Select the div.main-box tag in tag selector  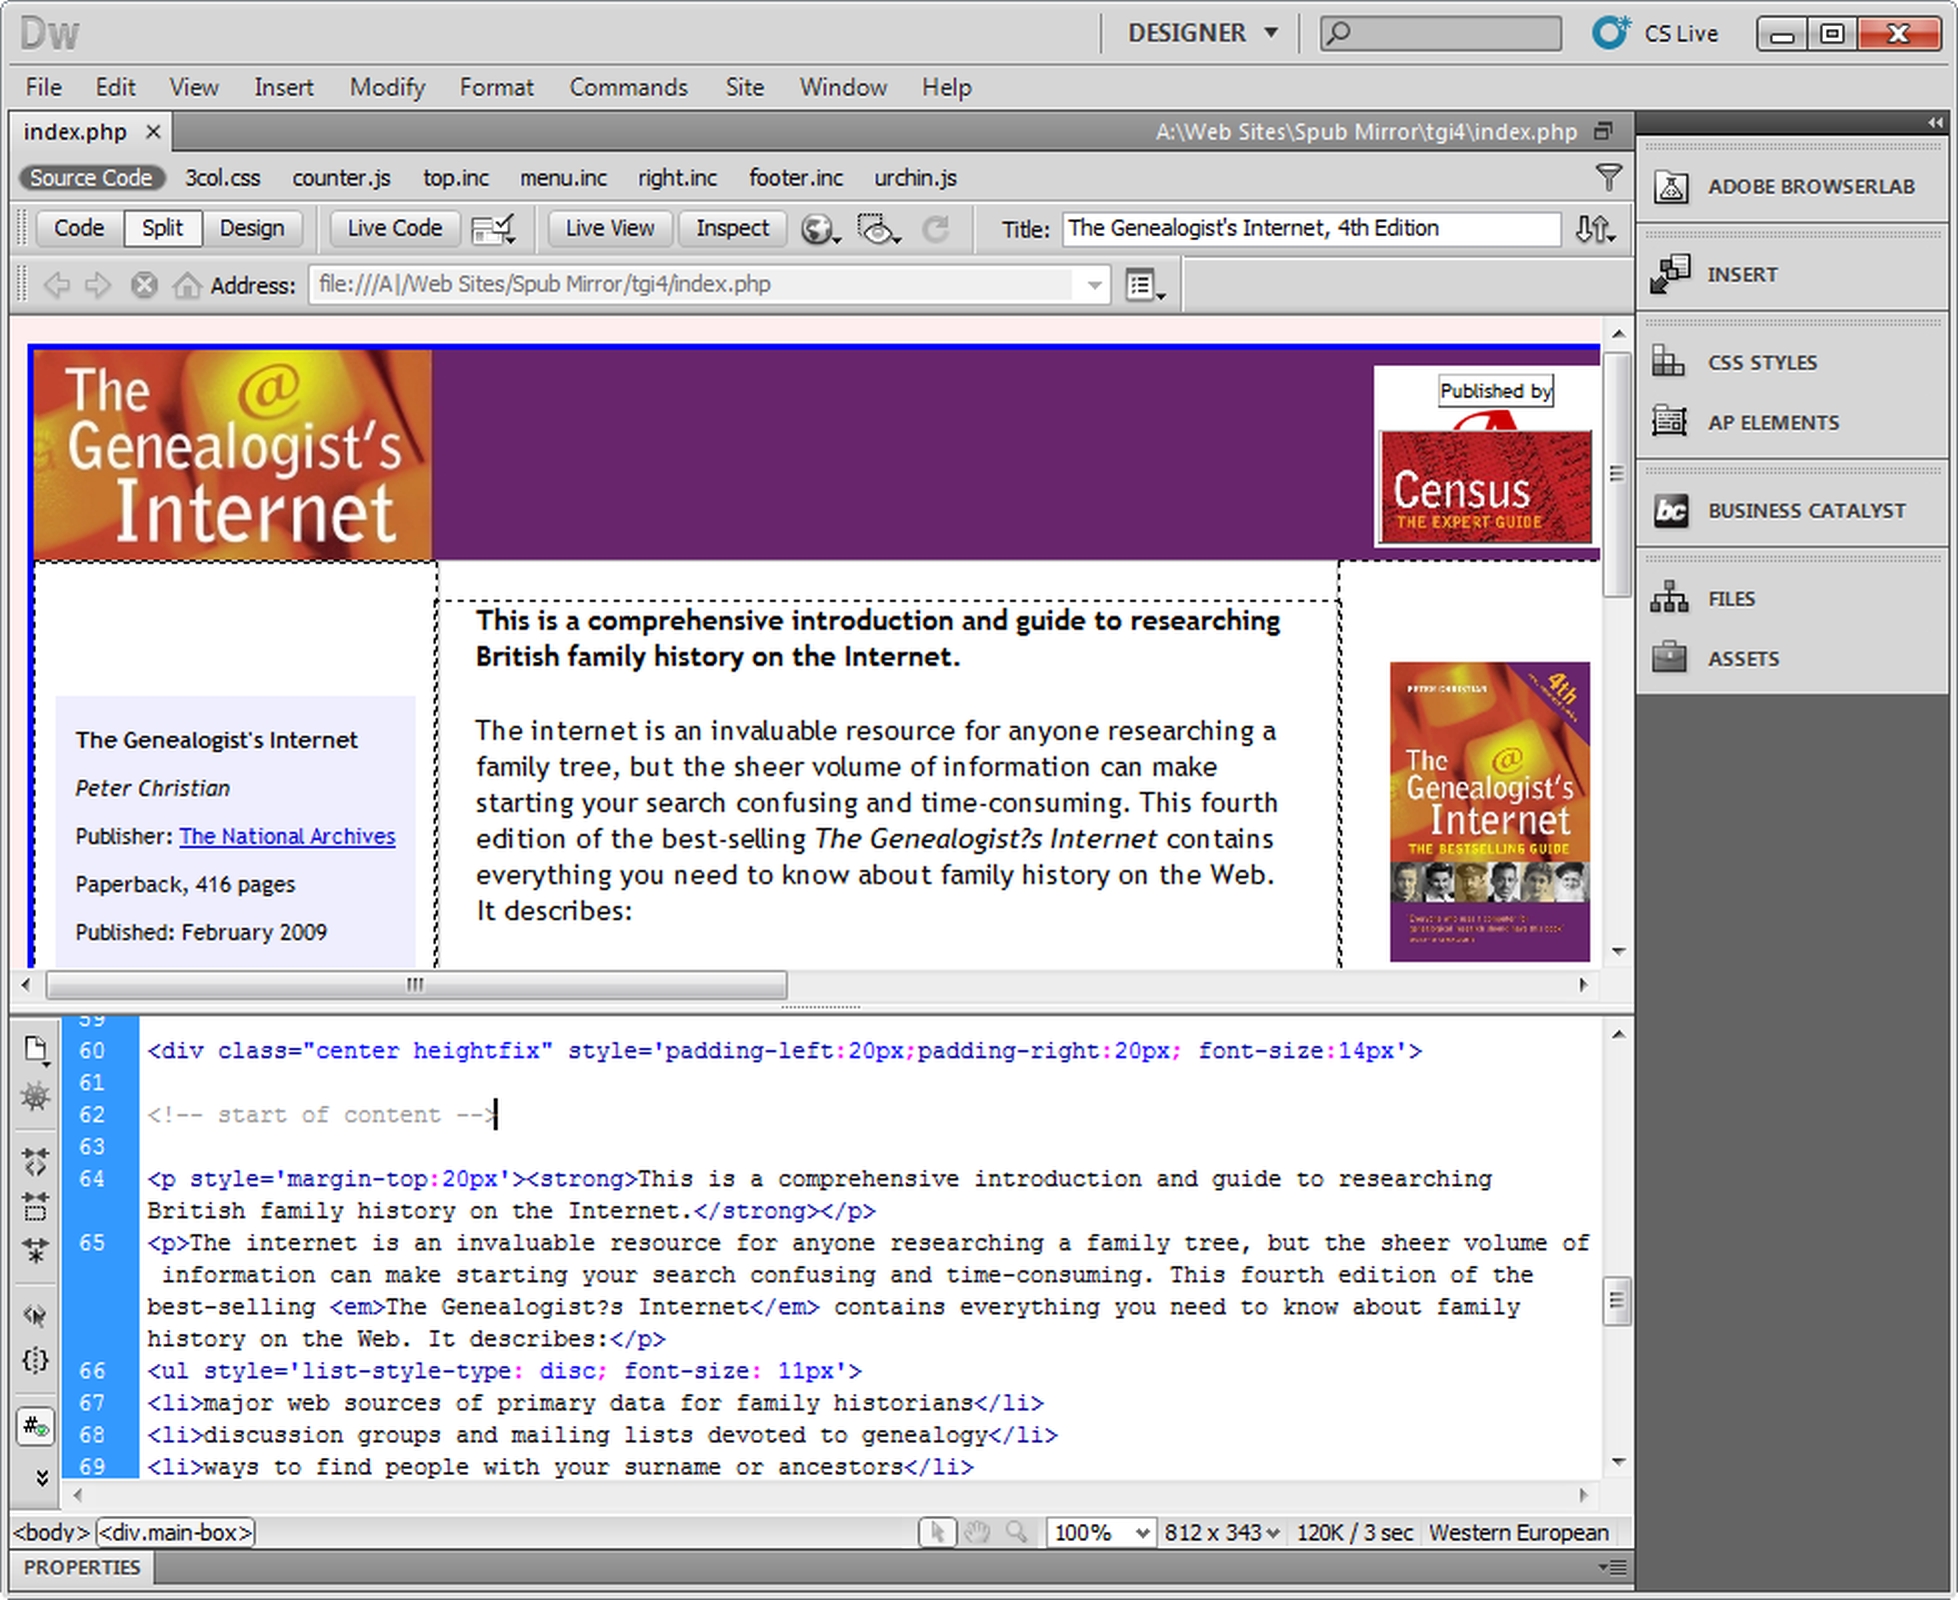(176, 1532)
